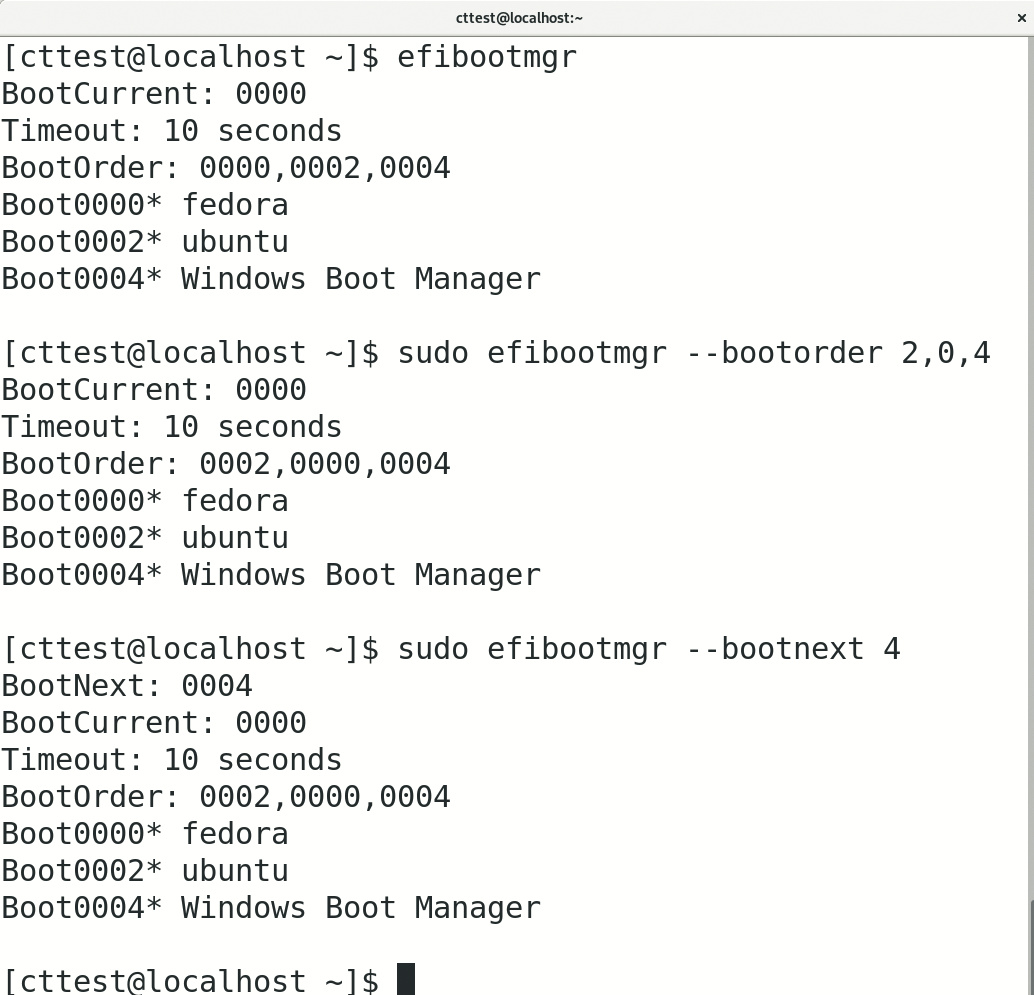1034x995 pixels.
Task: Click the block cursor at the last prompt
Action: 405,979
